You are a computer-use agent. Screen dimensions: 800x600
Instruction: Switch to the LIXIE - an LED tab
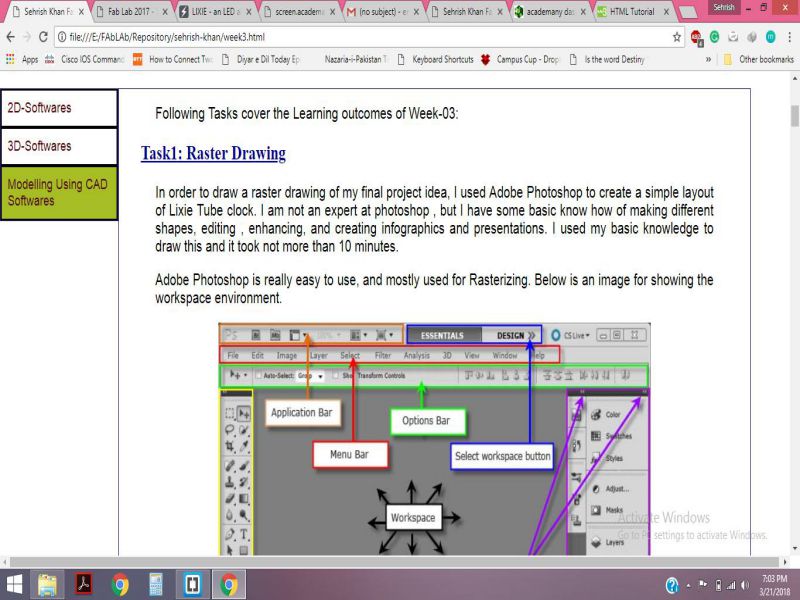[213, 12]
